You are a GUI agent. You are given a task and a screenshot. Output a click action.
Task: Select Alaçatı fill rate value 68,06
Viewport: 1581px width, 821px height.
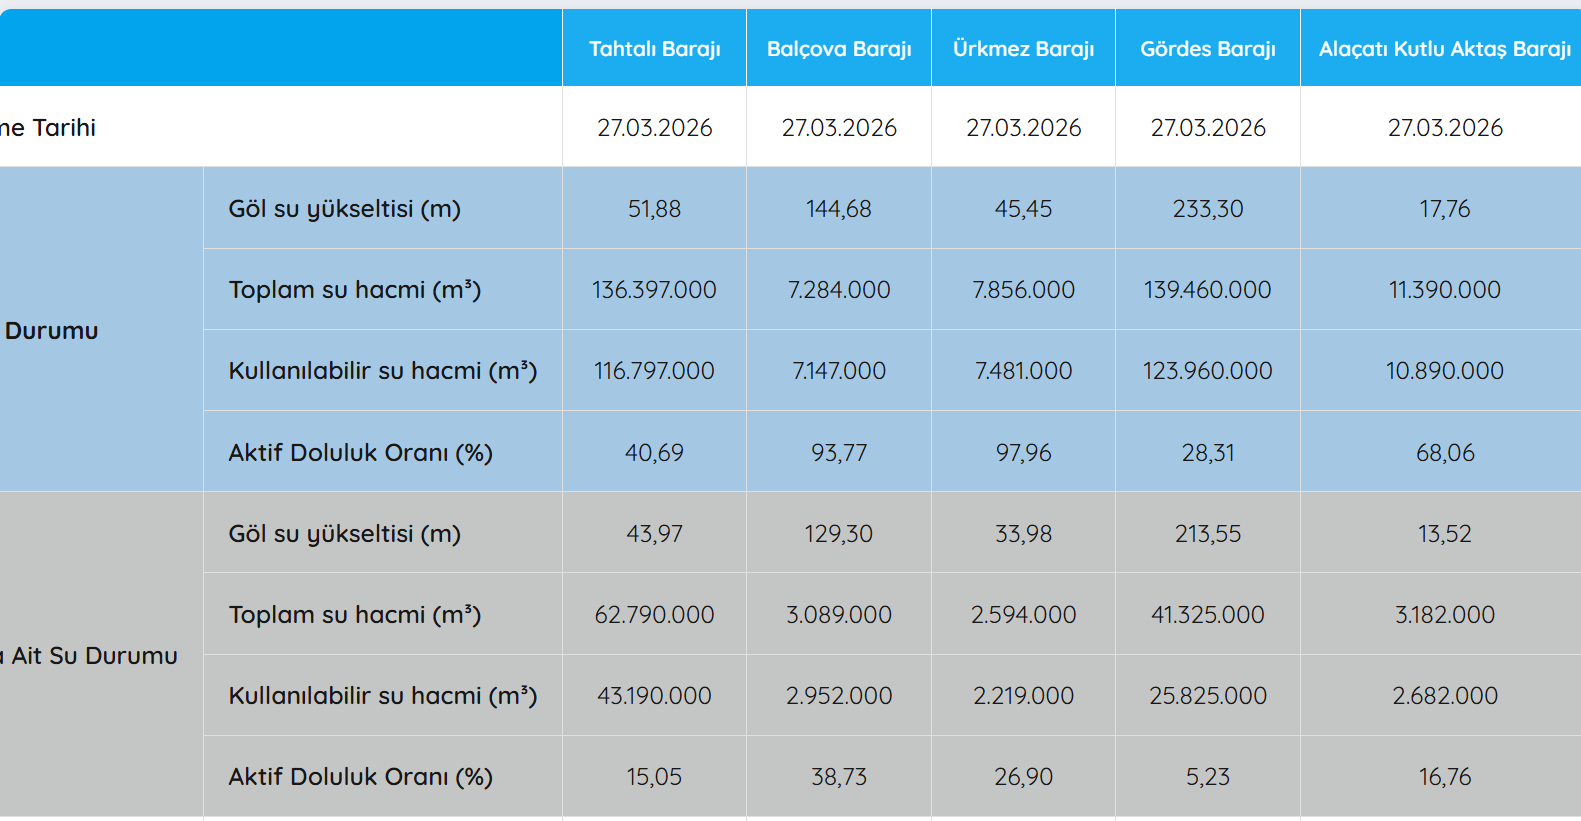pyautogui.click(x=1445, y=453)
